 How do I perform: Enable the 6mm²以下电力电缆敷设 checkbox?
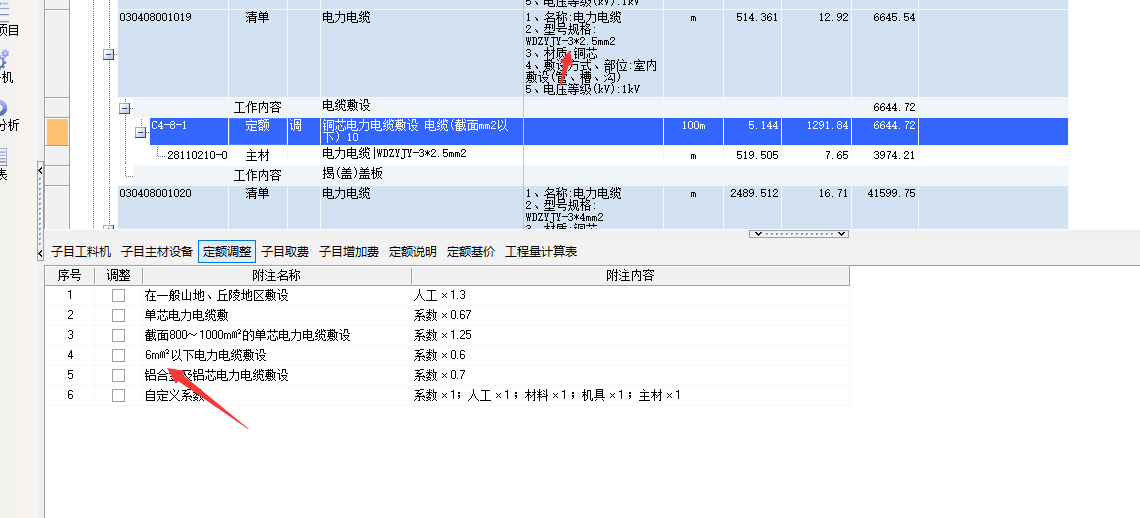click(x=119, y=356)
